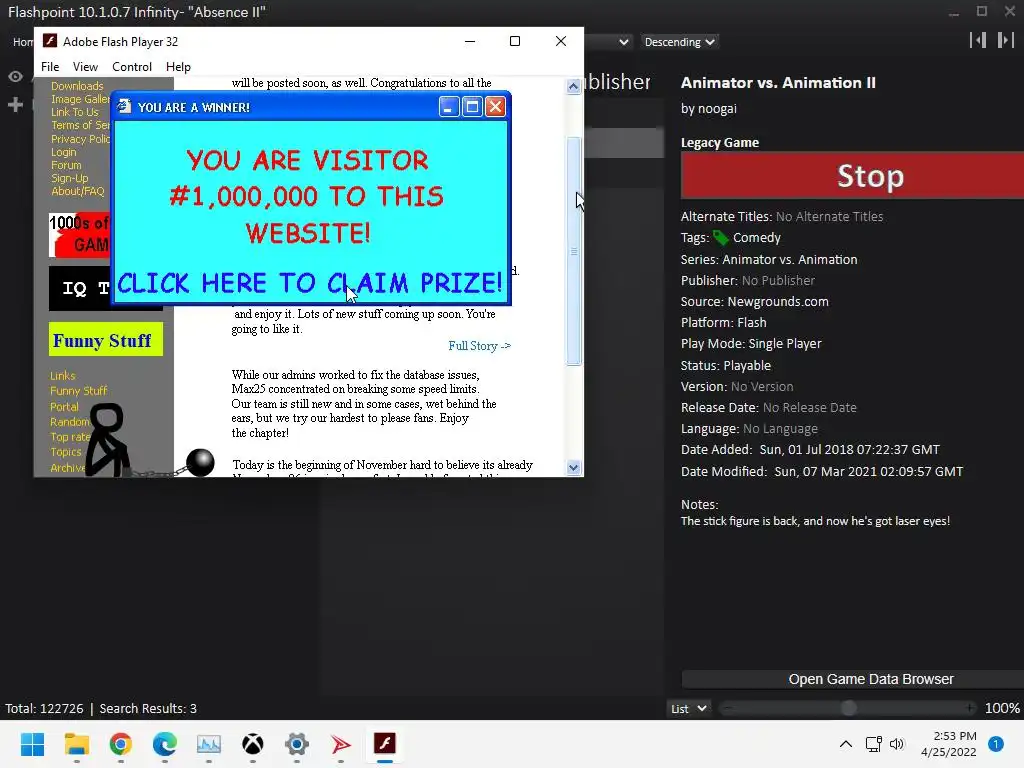Screen dimensions: 1024x768
Task: Click the yellow 'Funny Stuff' banner
Action: 106,340
